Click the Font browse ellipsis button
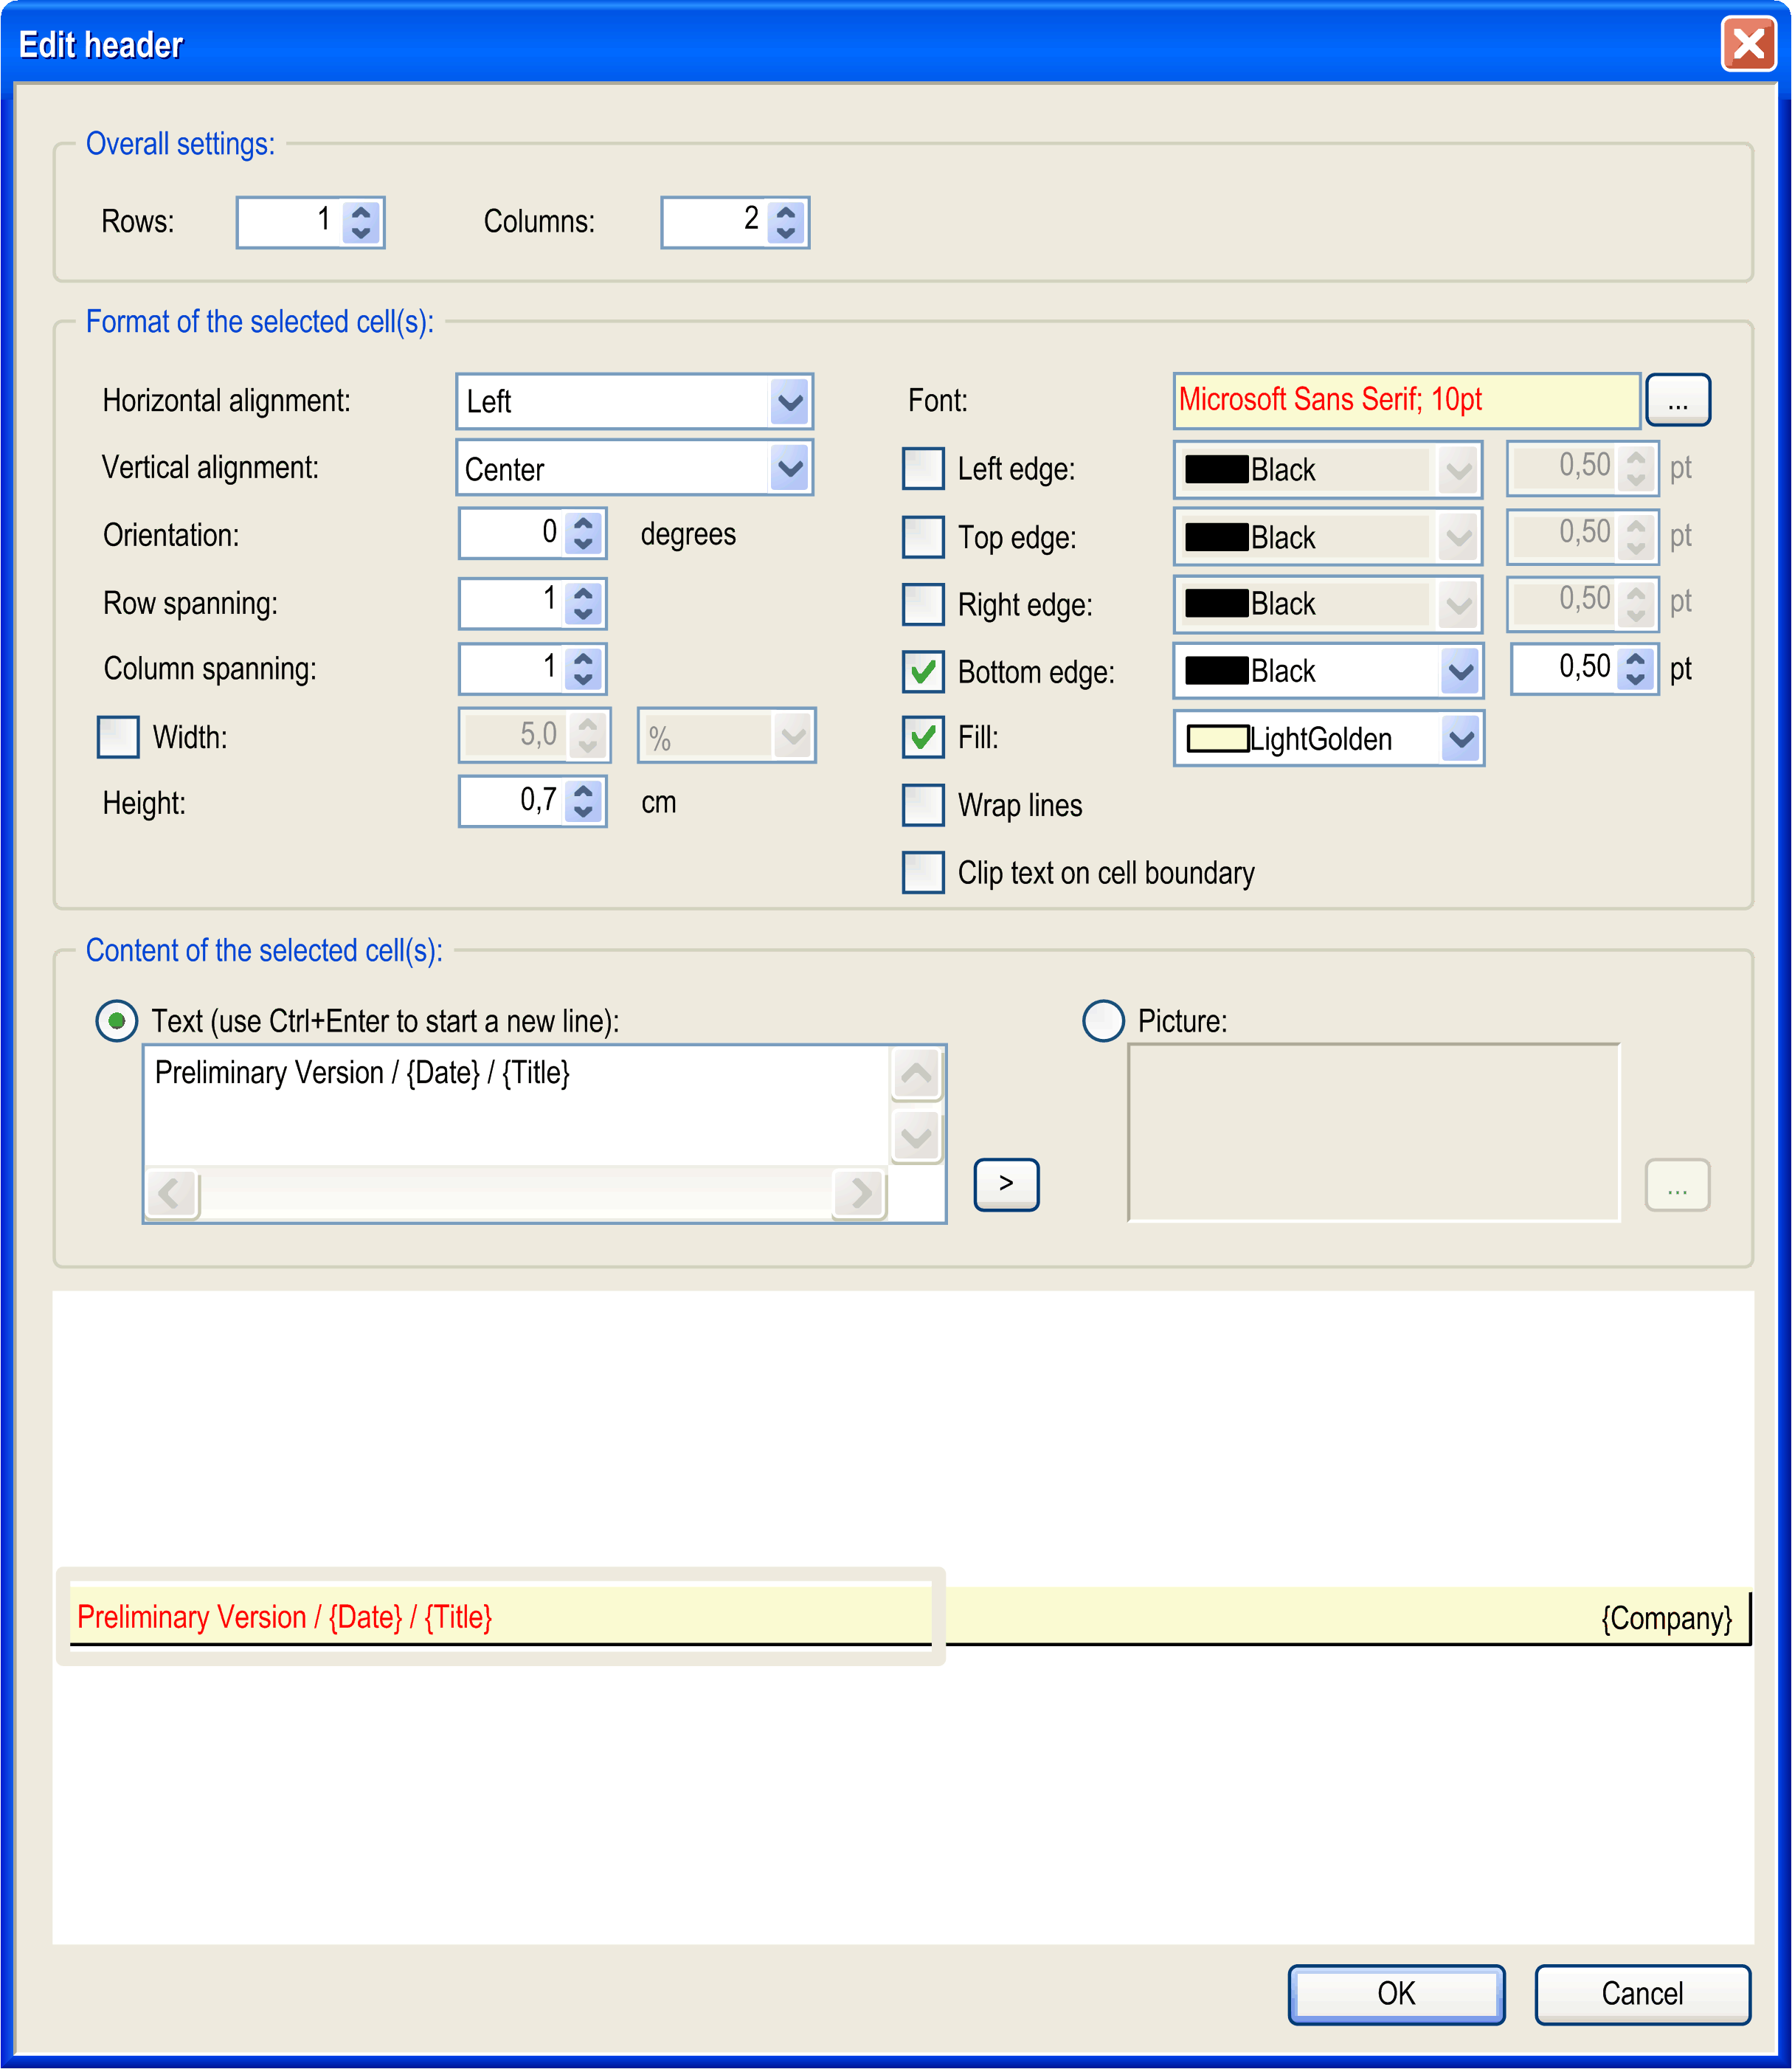This screenshot has width=1792, height=2069. pos(1678,400)
